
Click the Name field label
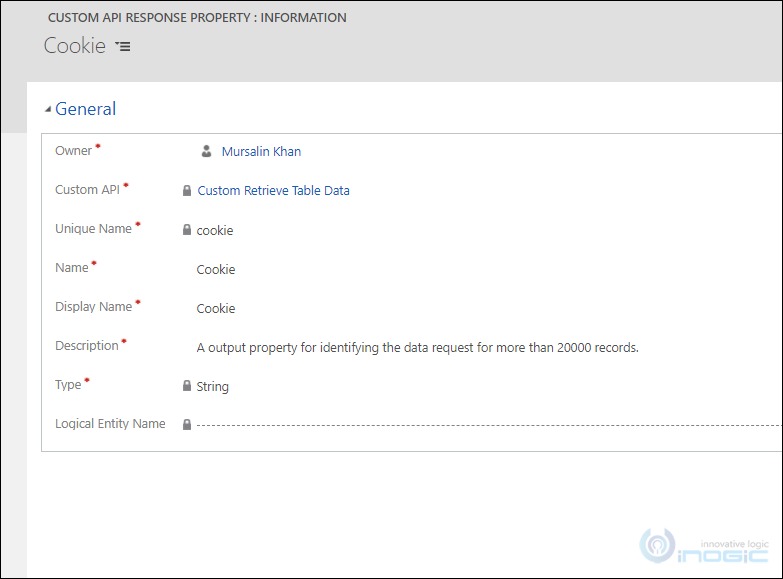pyautogui.click(x=71, y=267)
